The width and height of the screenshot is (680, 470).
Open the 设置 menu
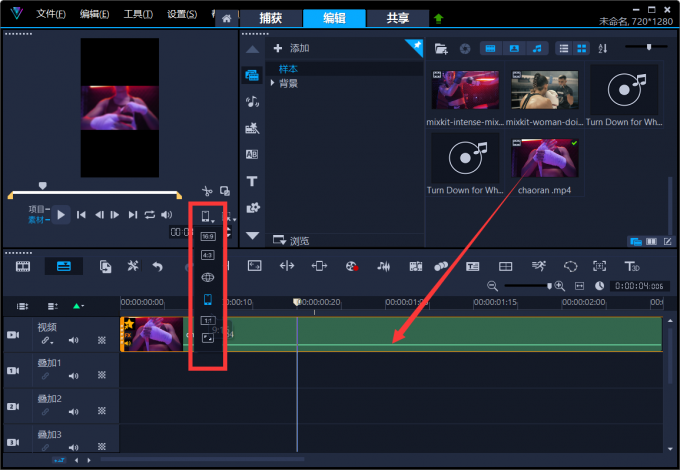coord(182,14)
